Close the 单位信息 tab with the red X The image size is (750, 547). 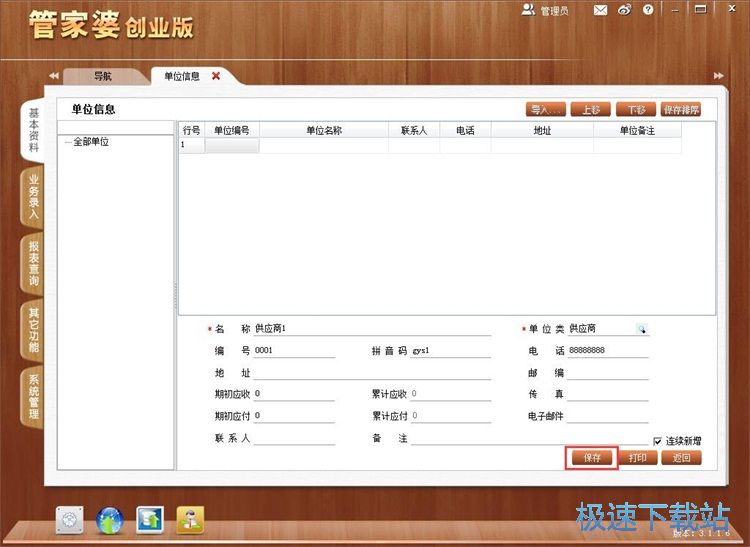[x=216, y=76]
